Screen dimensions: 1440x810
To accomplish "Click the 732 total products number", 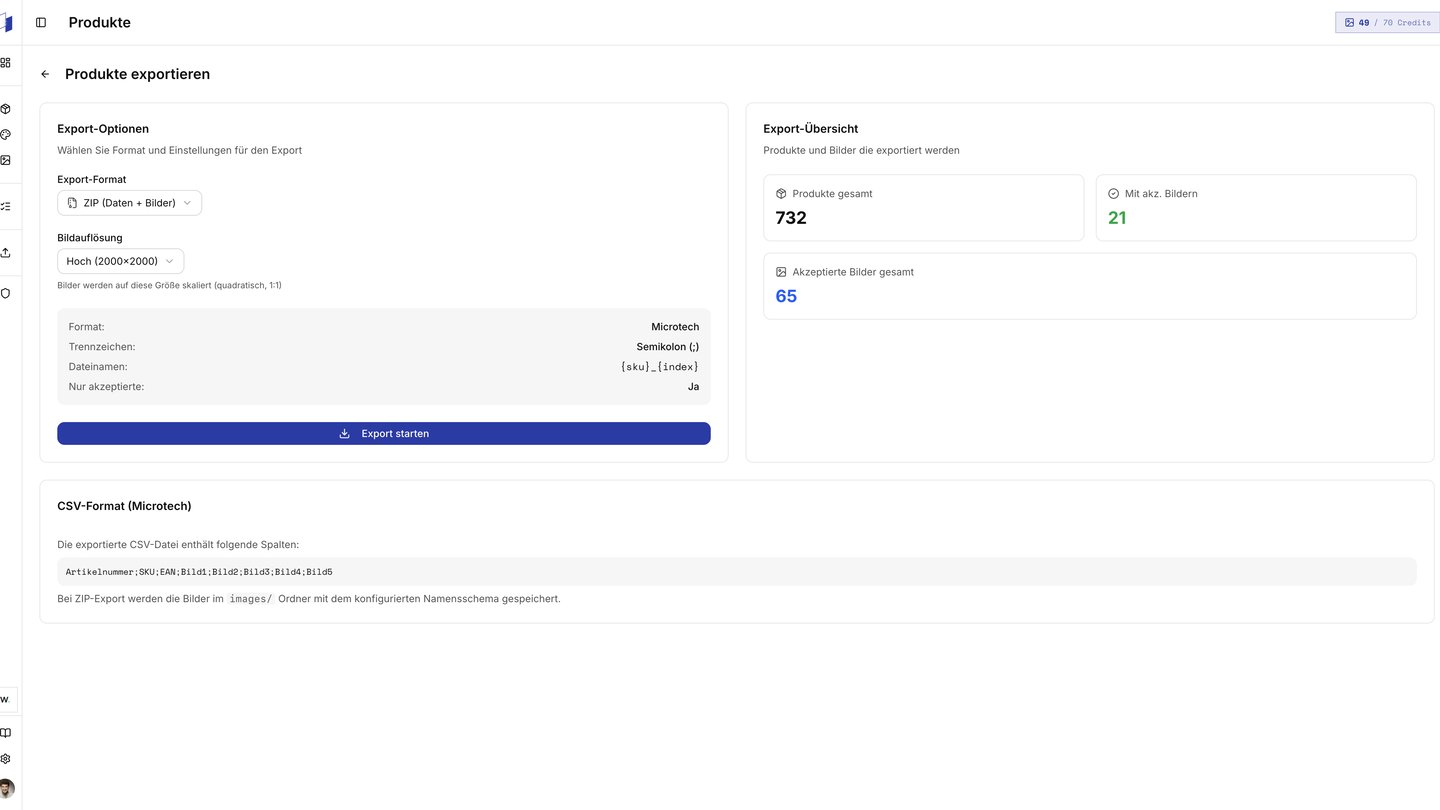I will (x=791, y=218).
